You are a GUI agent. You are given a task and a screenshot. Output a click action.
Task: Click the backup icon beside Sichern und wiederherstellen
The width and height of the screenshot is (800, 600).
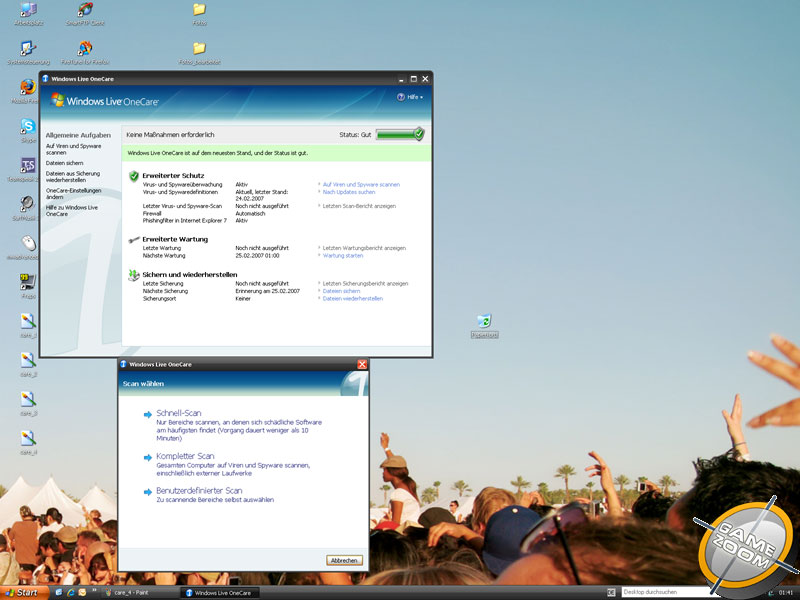(x=134, y=275)
